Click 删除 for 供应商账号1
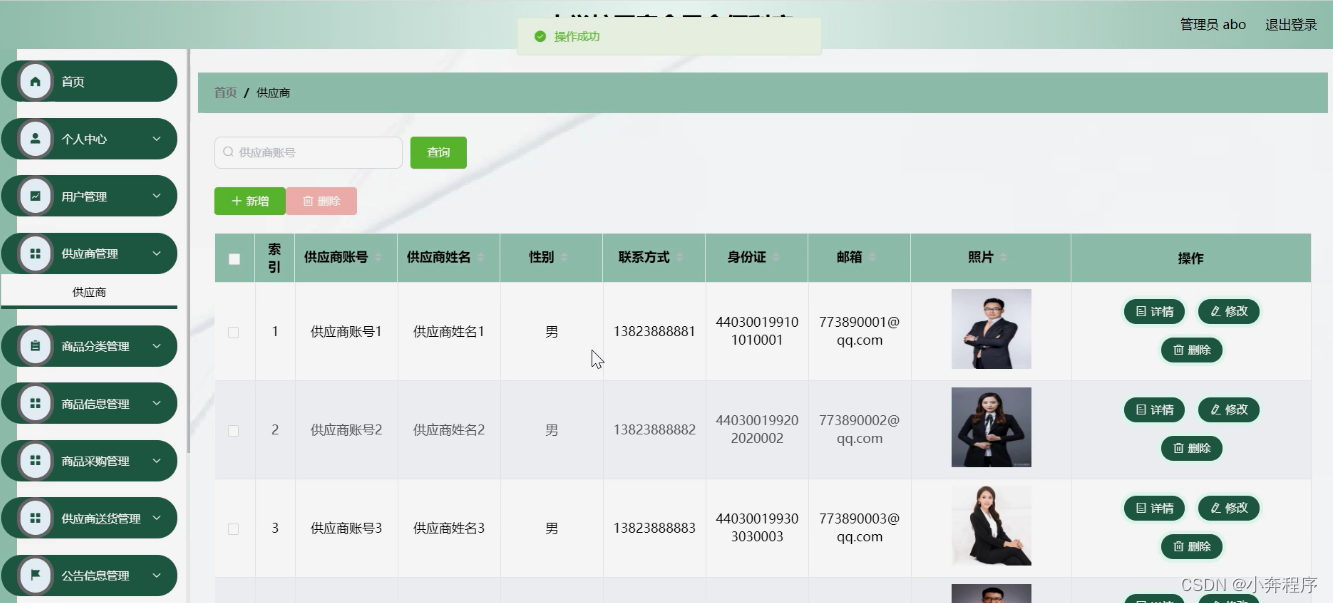Image resolution: width=1333 pixels, height=603 pixels. (x=1191, y=350)
